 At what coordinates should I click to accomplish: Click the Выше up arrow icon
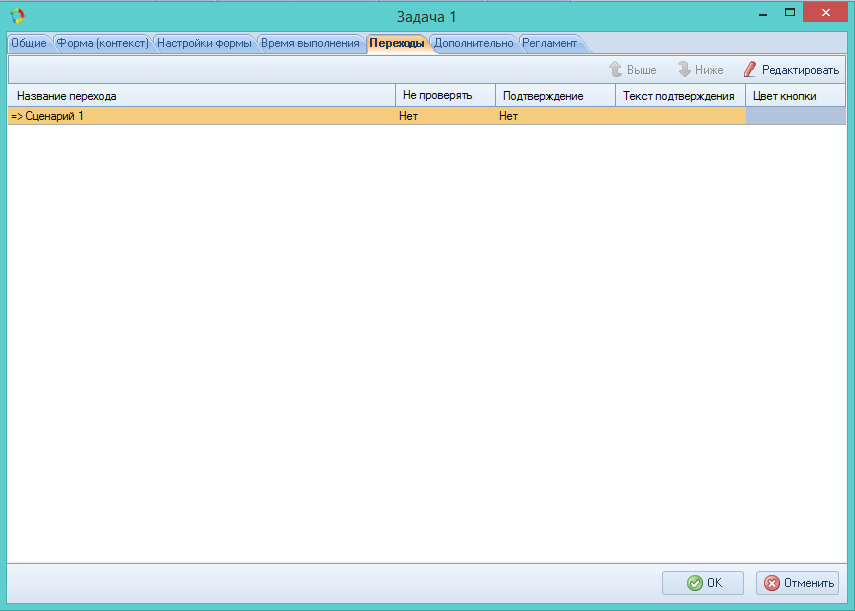[x=616, y=70]
